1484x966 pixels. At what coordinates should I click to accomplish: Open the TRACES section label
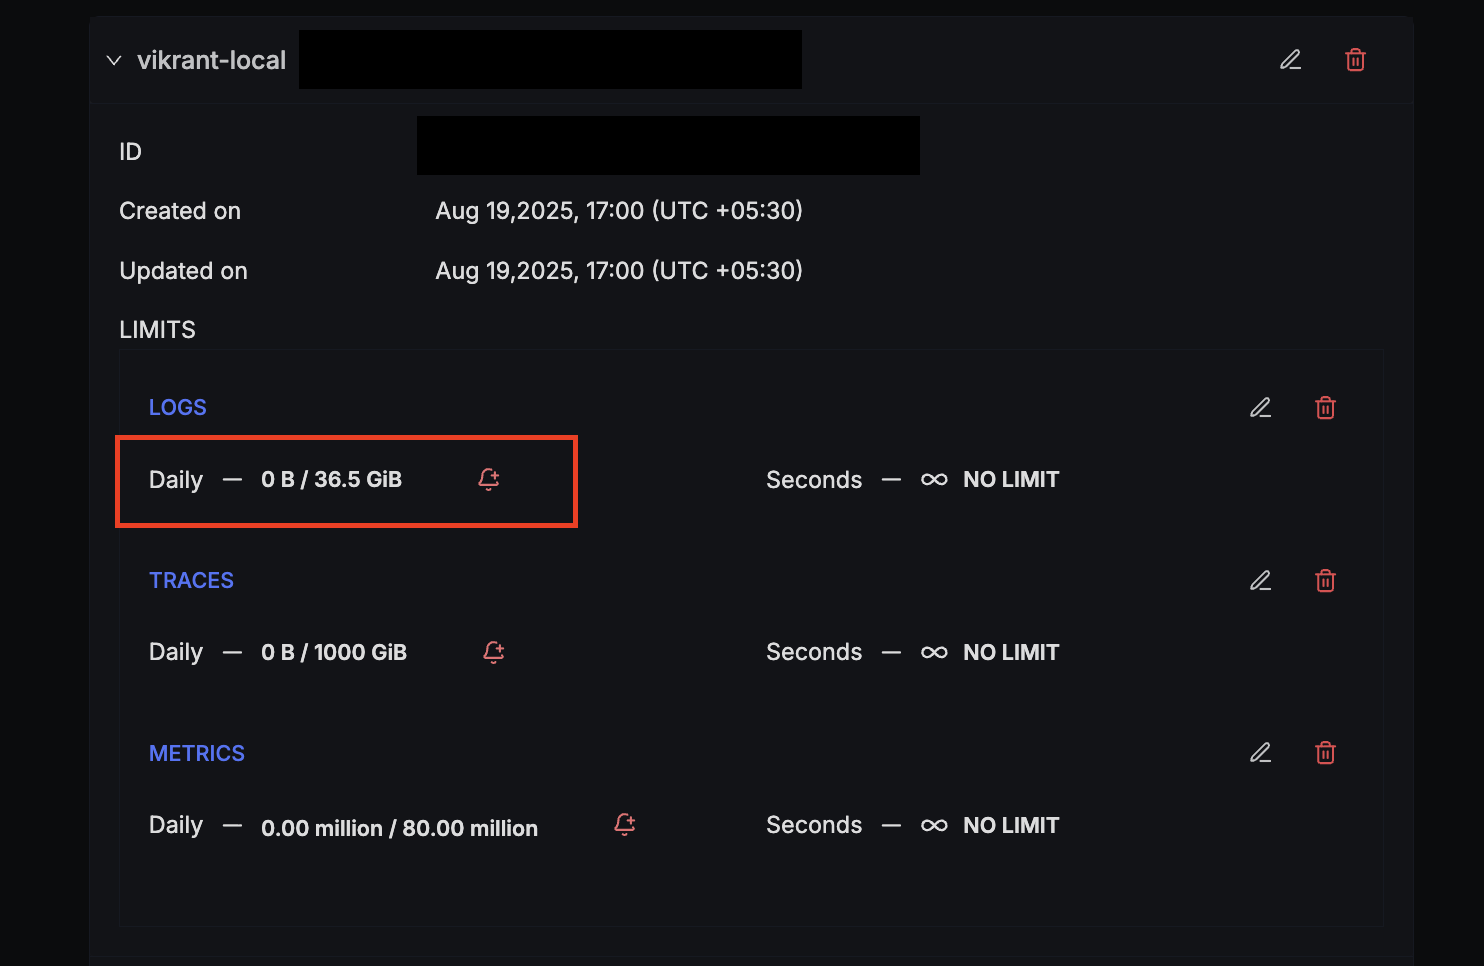tap(191, 580)
